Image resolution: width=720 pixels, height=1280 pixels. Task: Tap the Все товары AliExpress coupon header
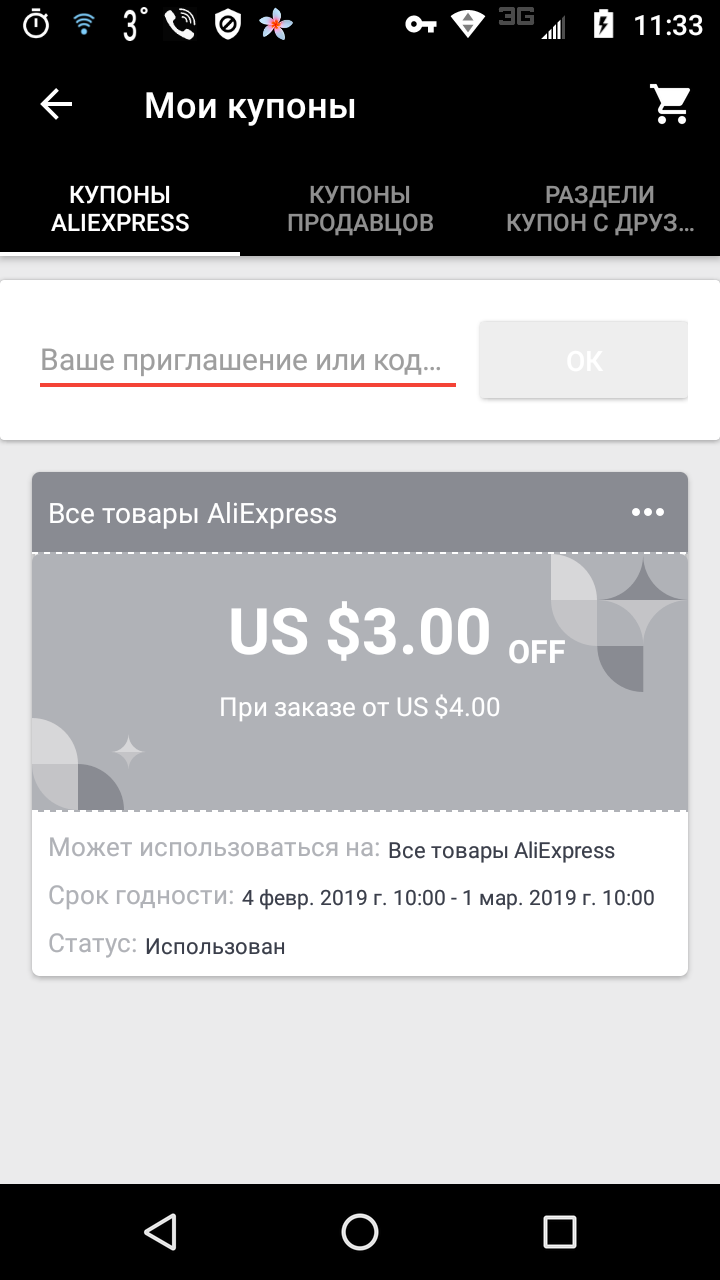pos(193,513)
